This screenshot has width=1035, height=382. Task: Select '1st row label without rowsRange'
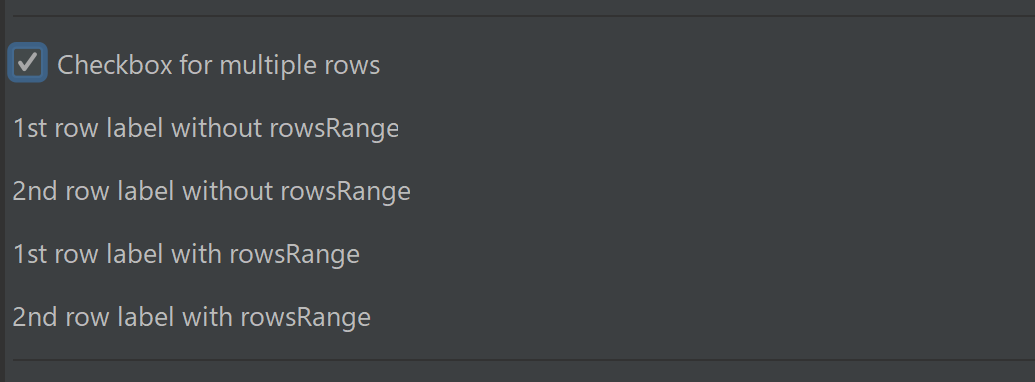tap(205, 128)
